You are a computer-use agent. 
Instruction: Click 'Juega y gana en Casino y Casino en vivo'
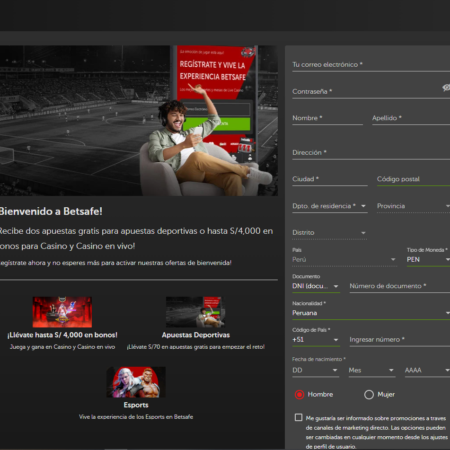click(62, 347)
